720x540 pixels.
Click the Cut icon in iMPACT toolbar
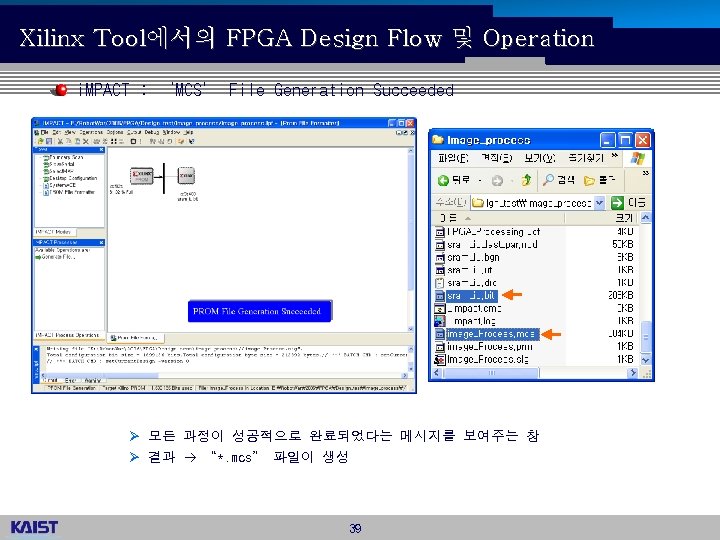coord(60,141)
